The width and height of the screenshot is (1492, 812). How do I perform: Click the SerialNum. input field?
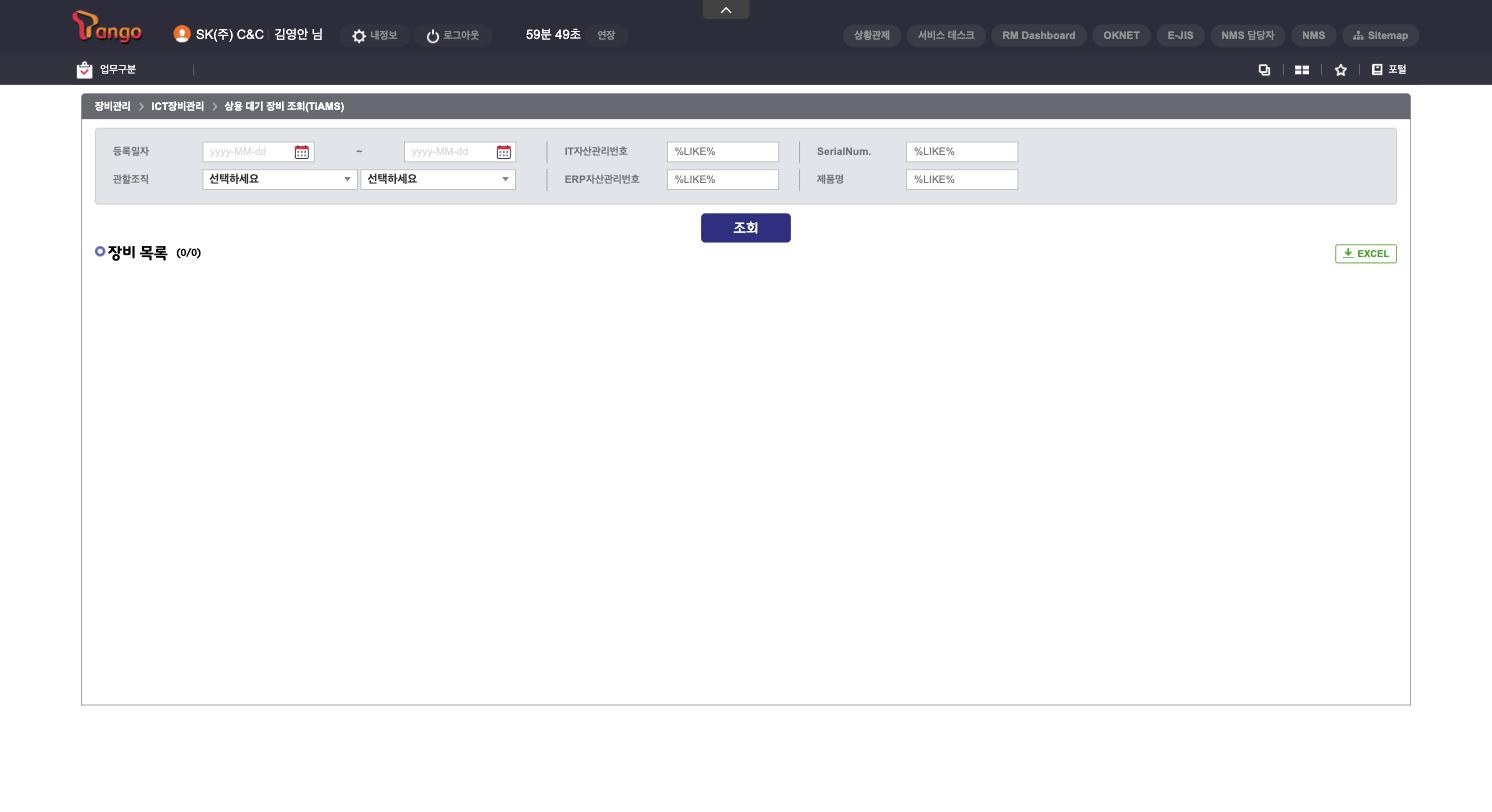[962, 152]
